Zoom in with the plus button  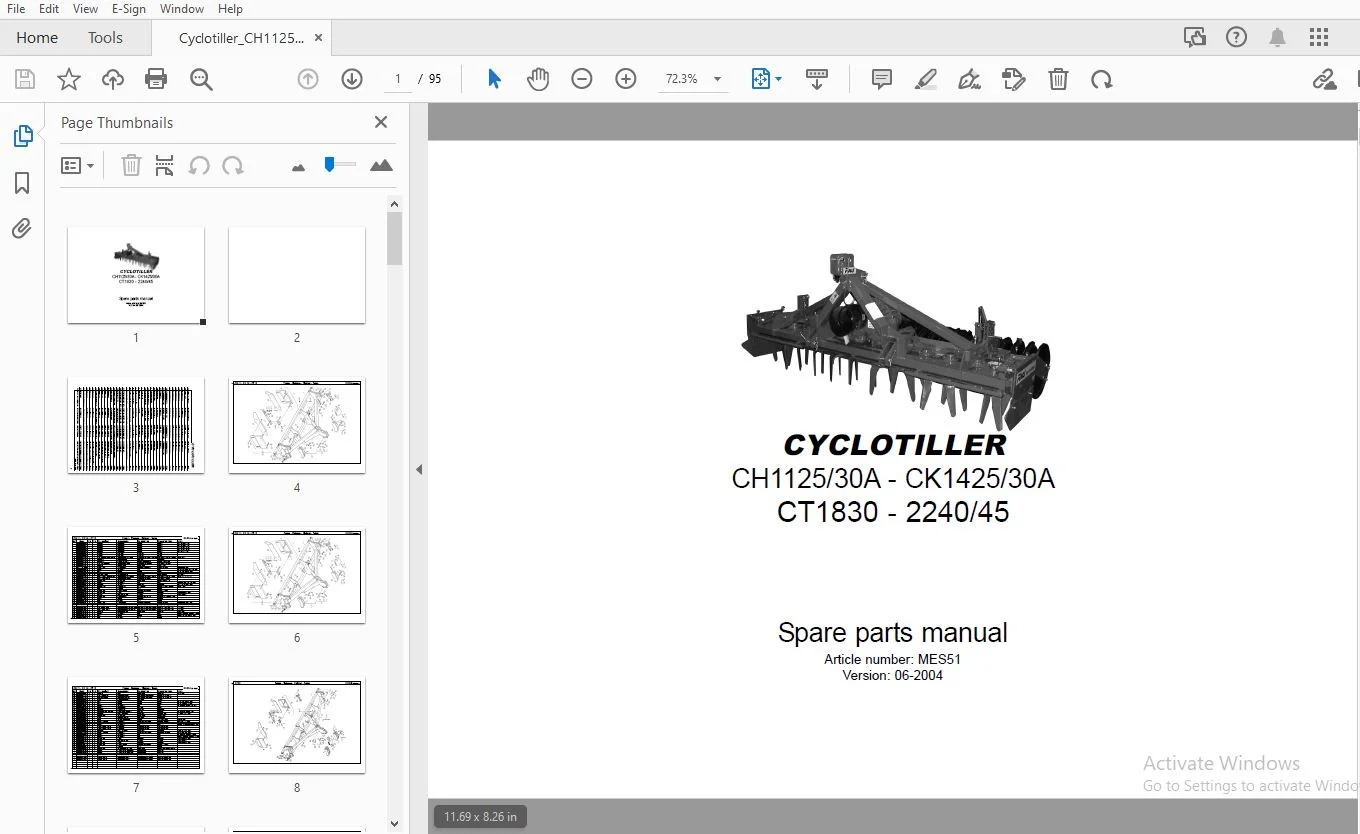[x=626, y=79]
